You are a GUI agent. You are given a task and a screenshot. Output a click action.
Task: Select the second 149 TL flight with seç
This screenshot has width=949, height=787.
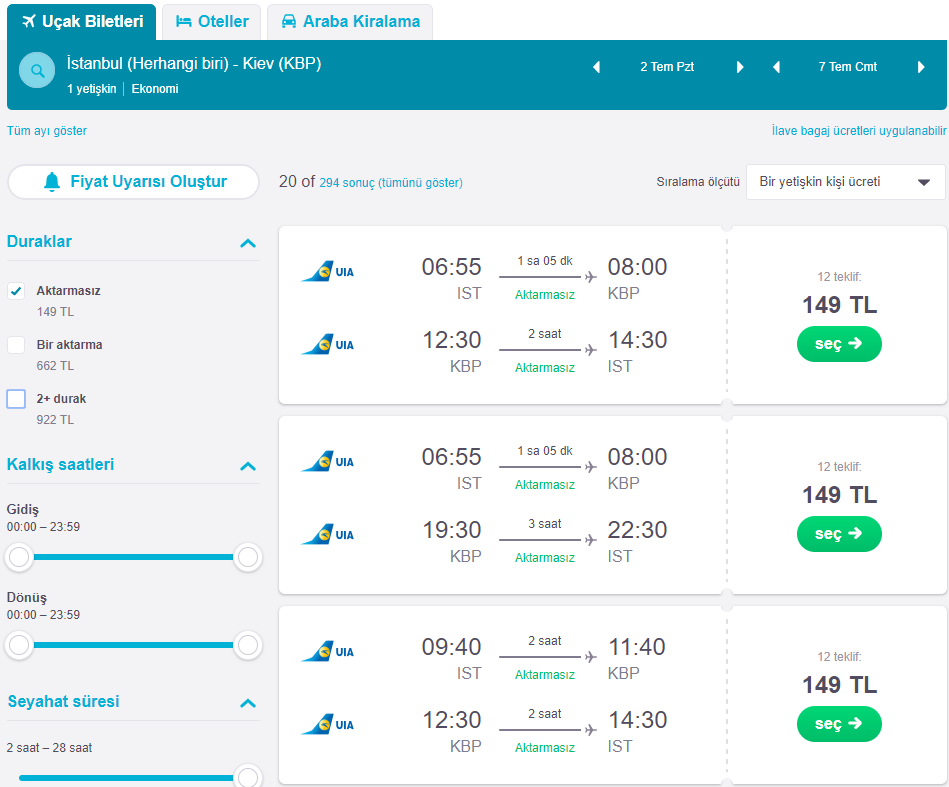pos(839,534)
